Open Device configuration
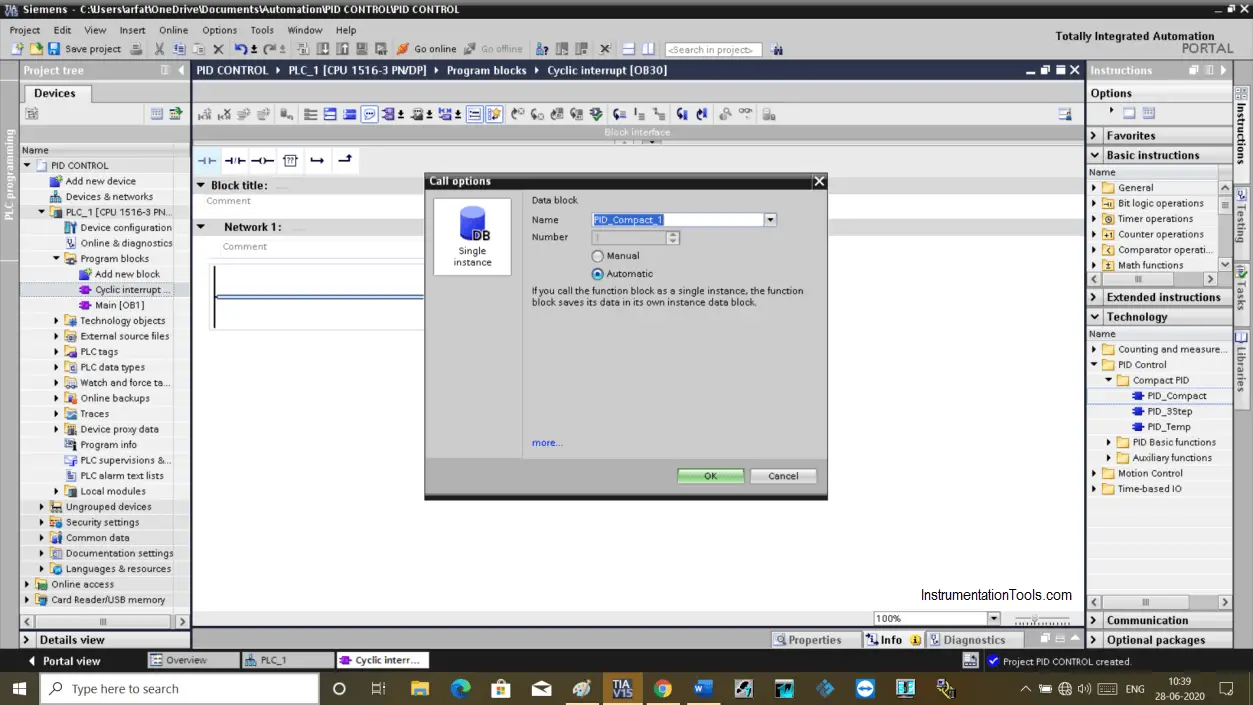1253x705 pixels. [x=126, y=227]
